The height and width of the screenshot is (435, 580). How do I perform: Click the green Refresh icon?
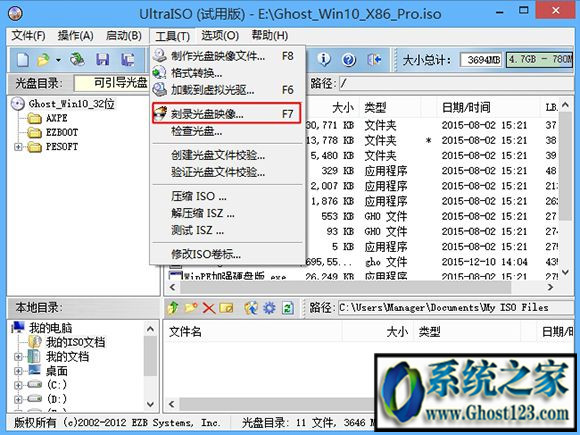pyautogui.click(x=287, y=308)
